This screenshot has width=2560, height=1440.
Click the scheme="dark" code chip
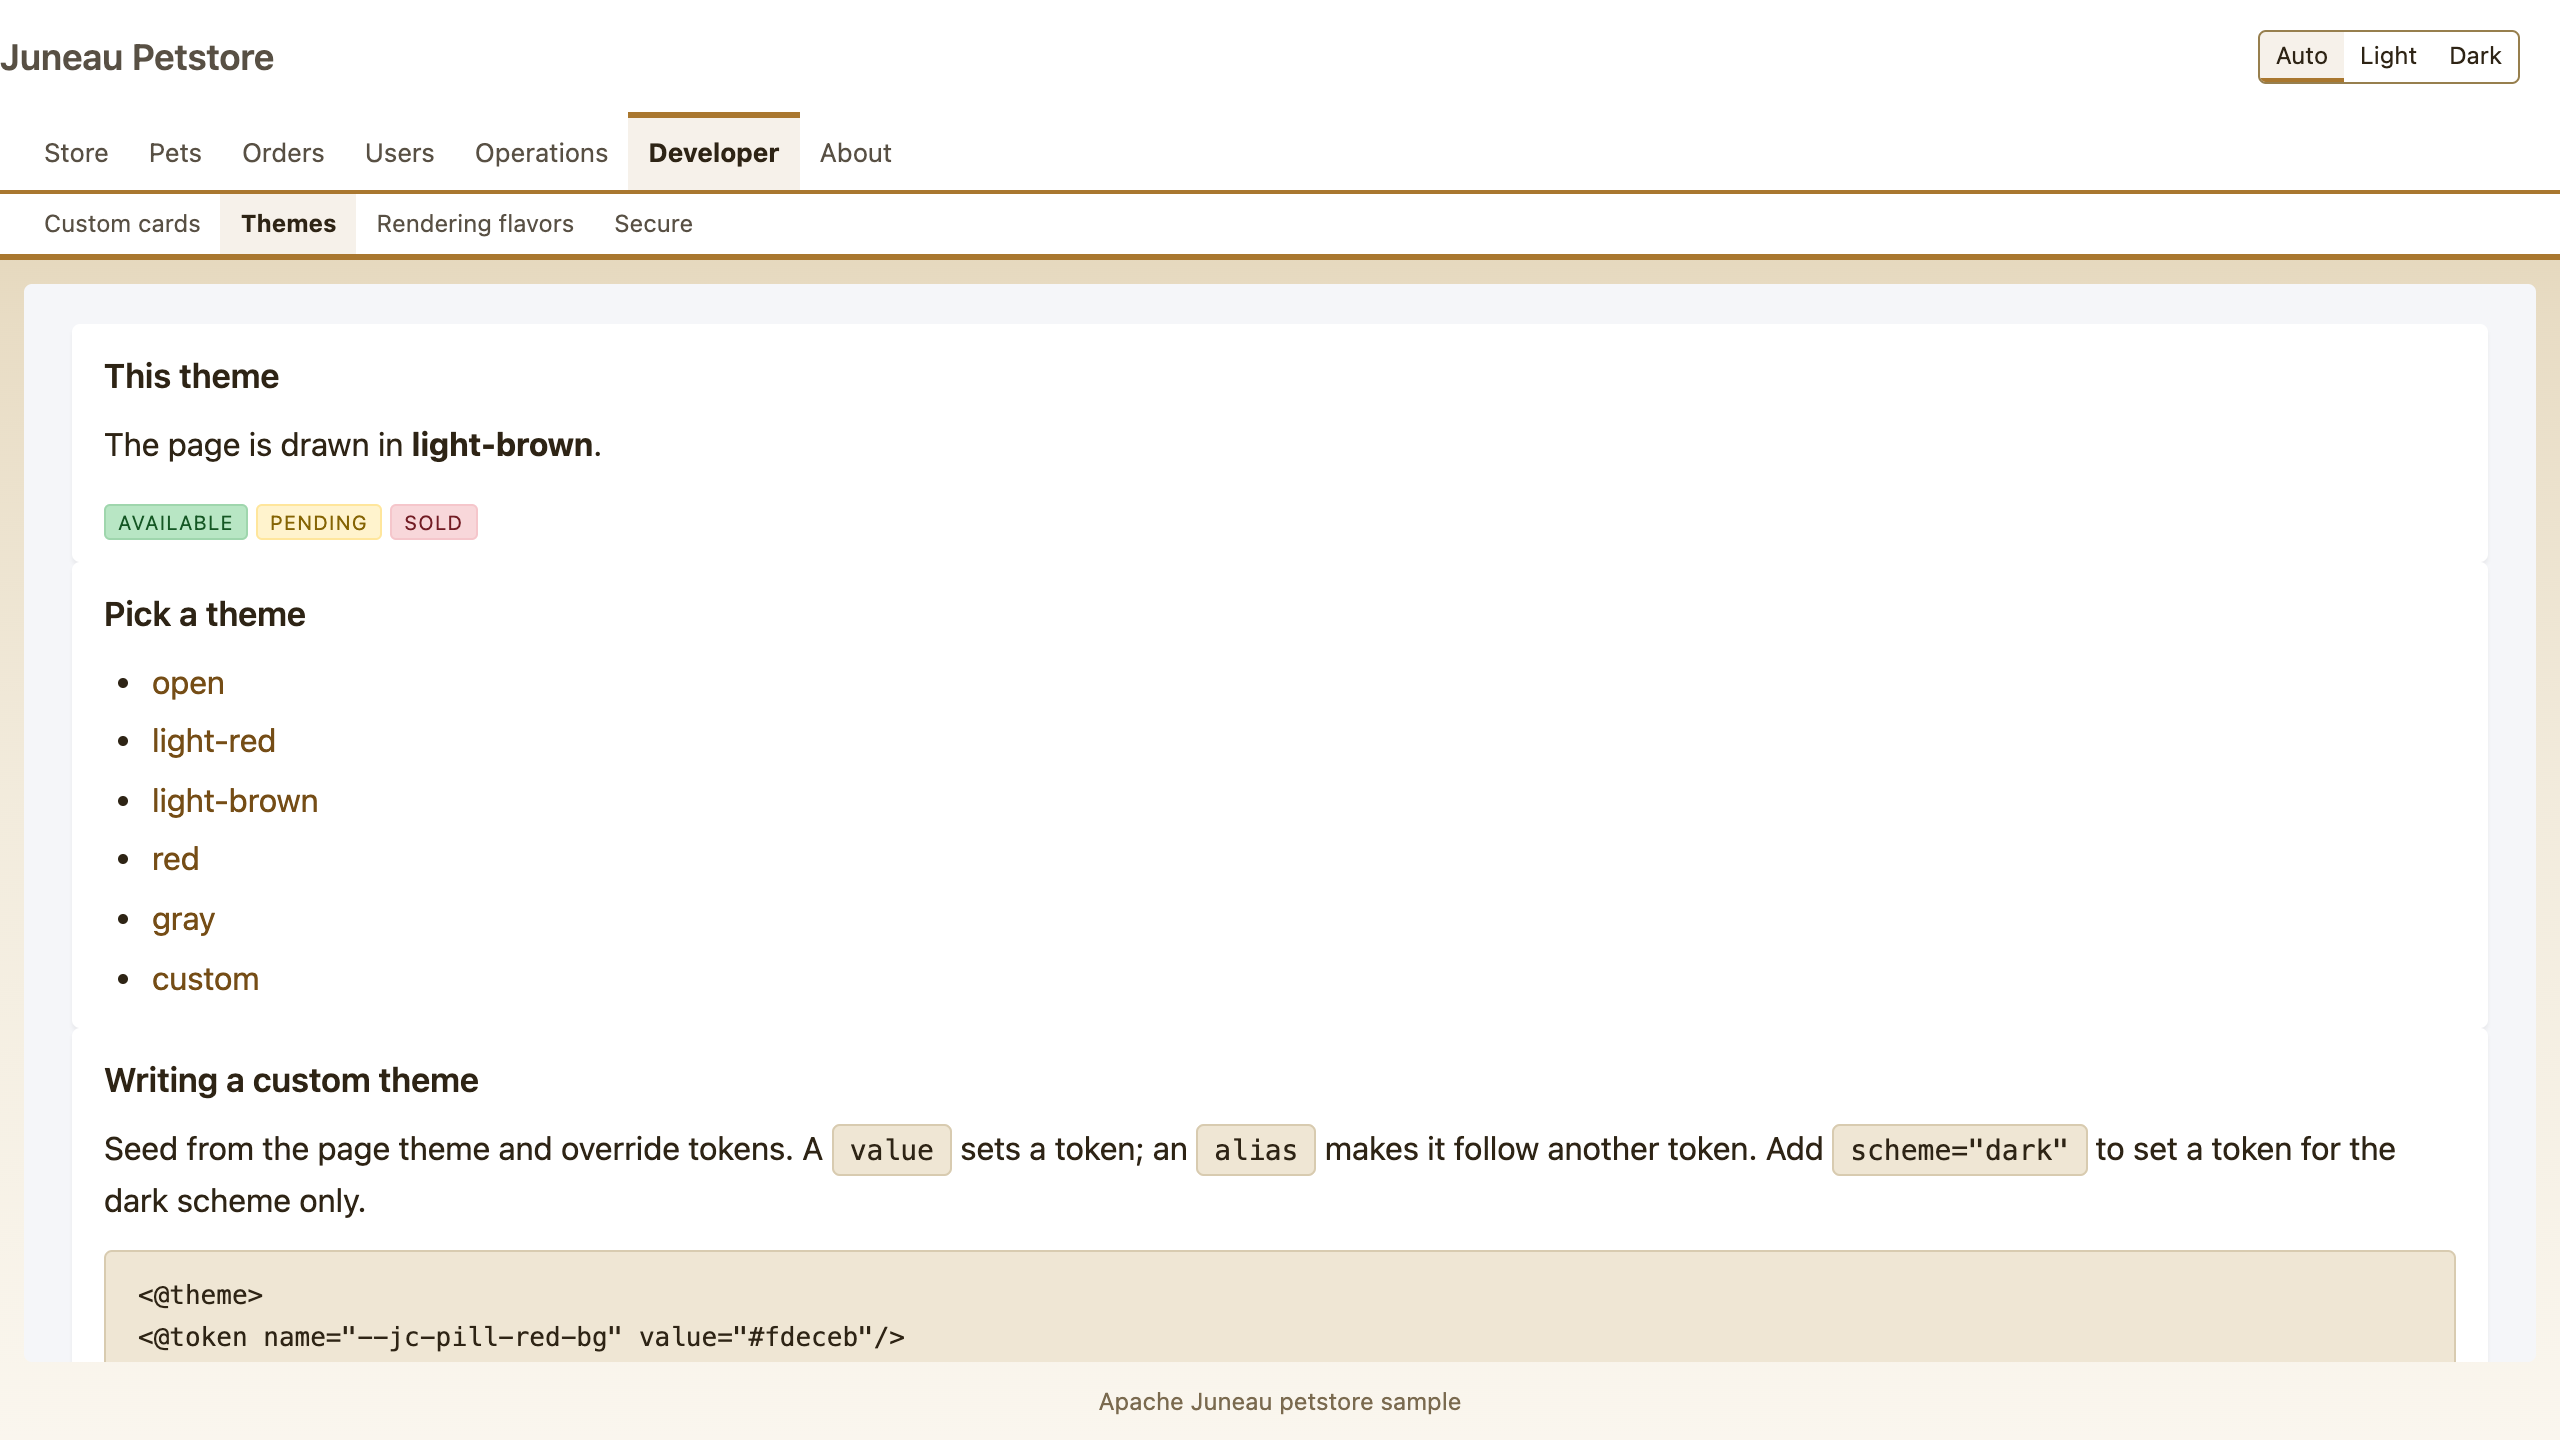coord(1959,1150)
